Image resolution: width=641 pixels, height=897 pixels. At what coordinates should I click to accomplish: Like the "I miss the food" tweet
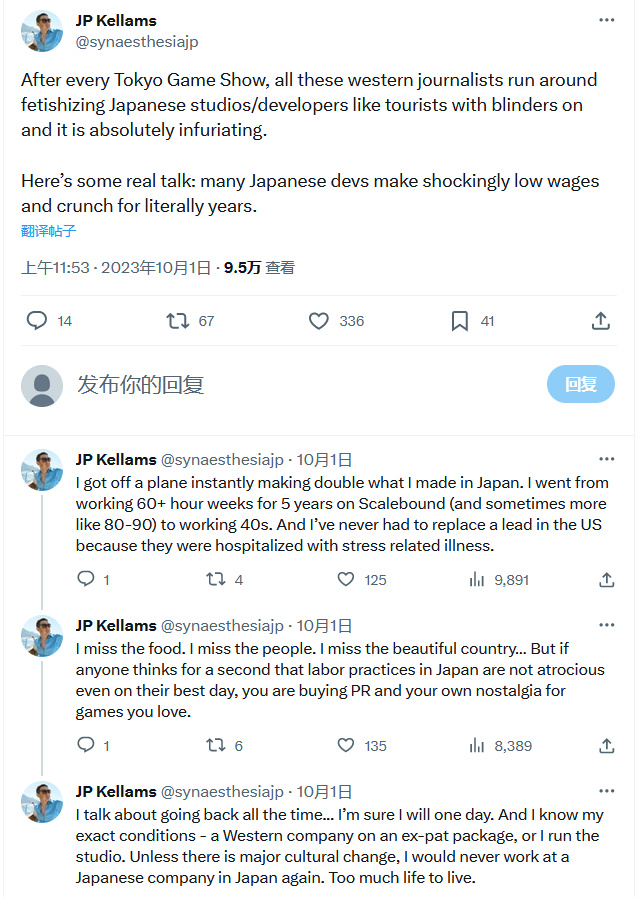346,745
